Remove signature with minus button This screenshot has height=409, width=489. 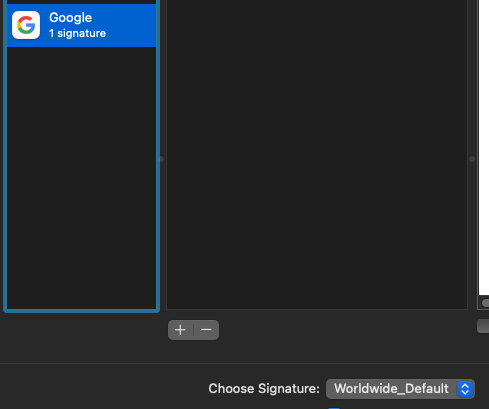click(206, 330)
